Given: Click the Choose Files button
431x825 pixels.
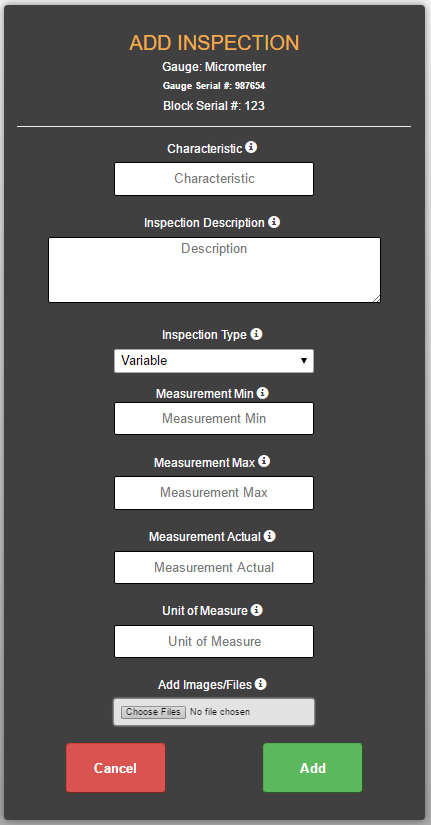Looking at the screenshot, I should tap(153, 712).
